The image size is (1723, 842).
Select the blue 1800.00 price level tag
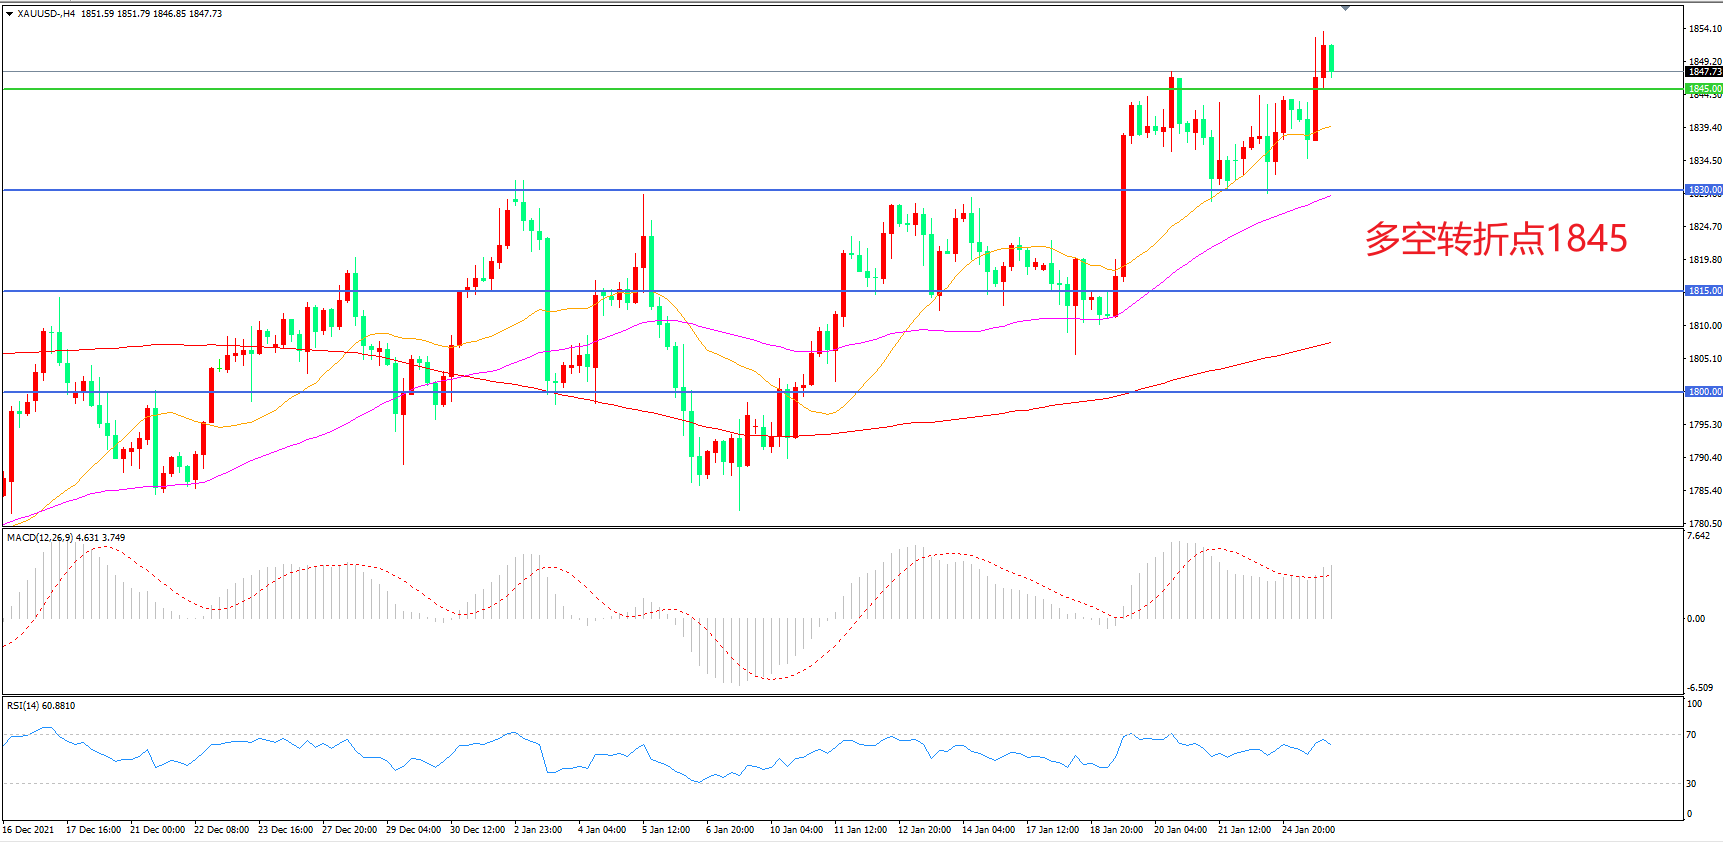tap(1704, 392)
